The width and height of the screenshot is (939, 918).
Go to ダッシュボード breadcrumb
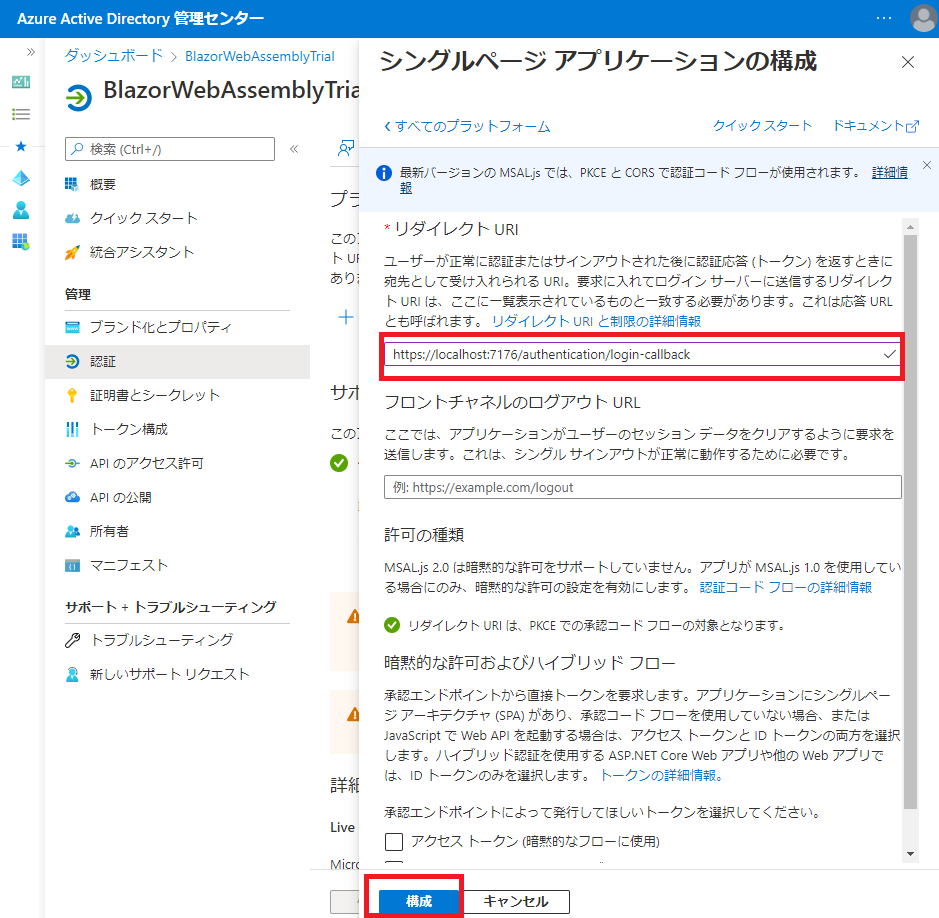[114, 56]
